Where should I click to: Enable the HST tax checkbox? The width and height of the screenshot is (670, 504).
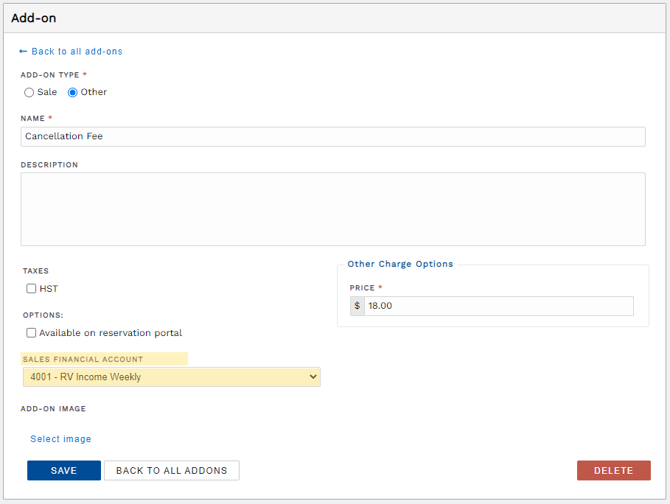[x=31, y=289]
